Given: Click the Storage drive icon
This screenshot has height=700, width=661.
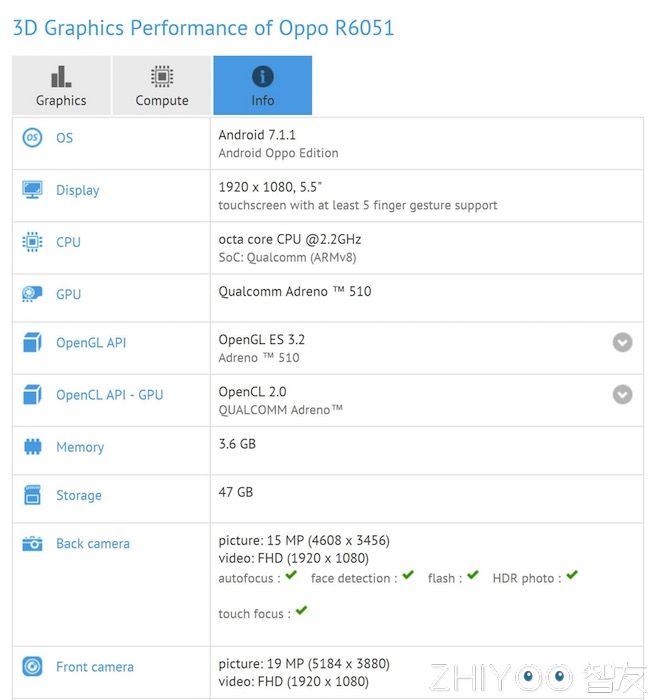Looking at the screenshot, I should pyautogui.click(x=33, y=495).
